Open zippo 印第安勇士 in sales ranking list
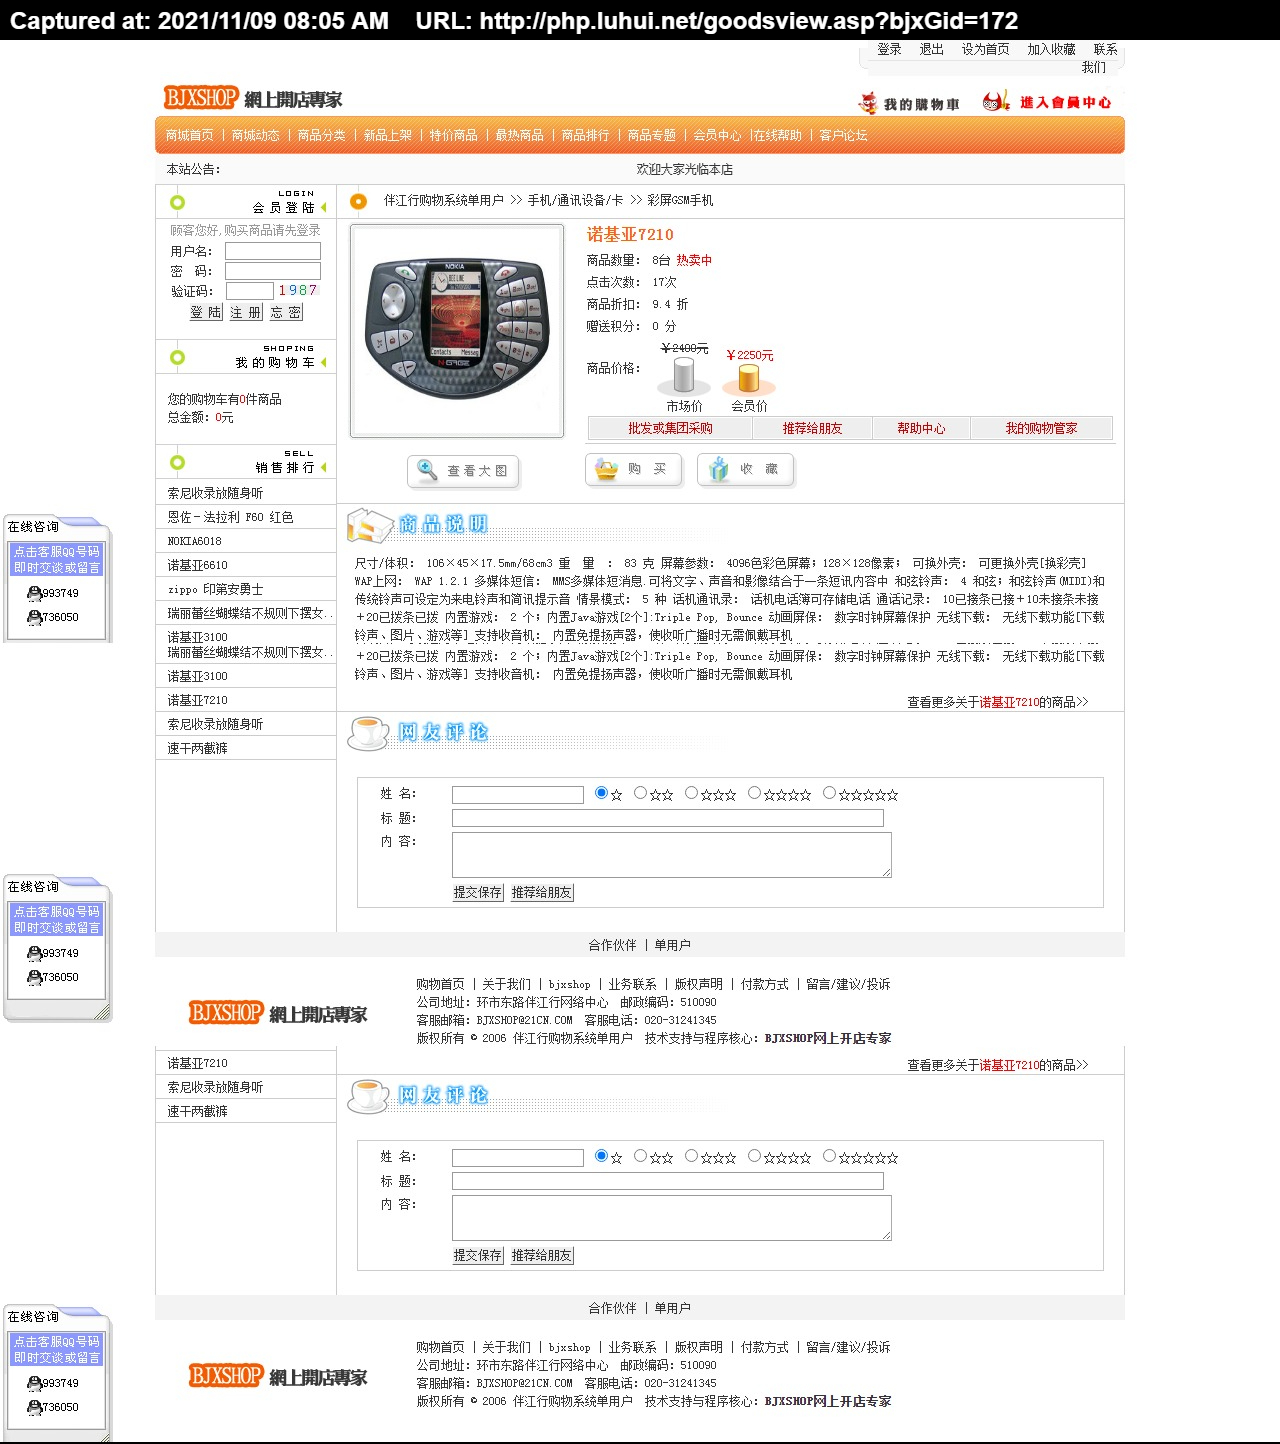 pos(216,590)
